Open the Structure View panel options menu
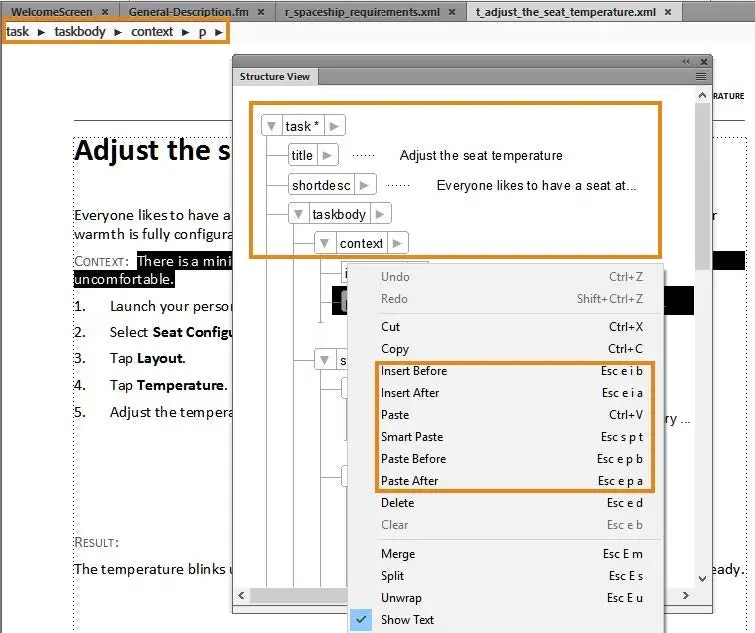 701,76
